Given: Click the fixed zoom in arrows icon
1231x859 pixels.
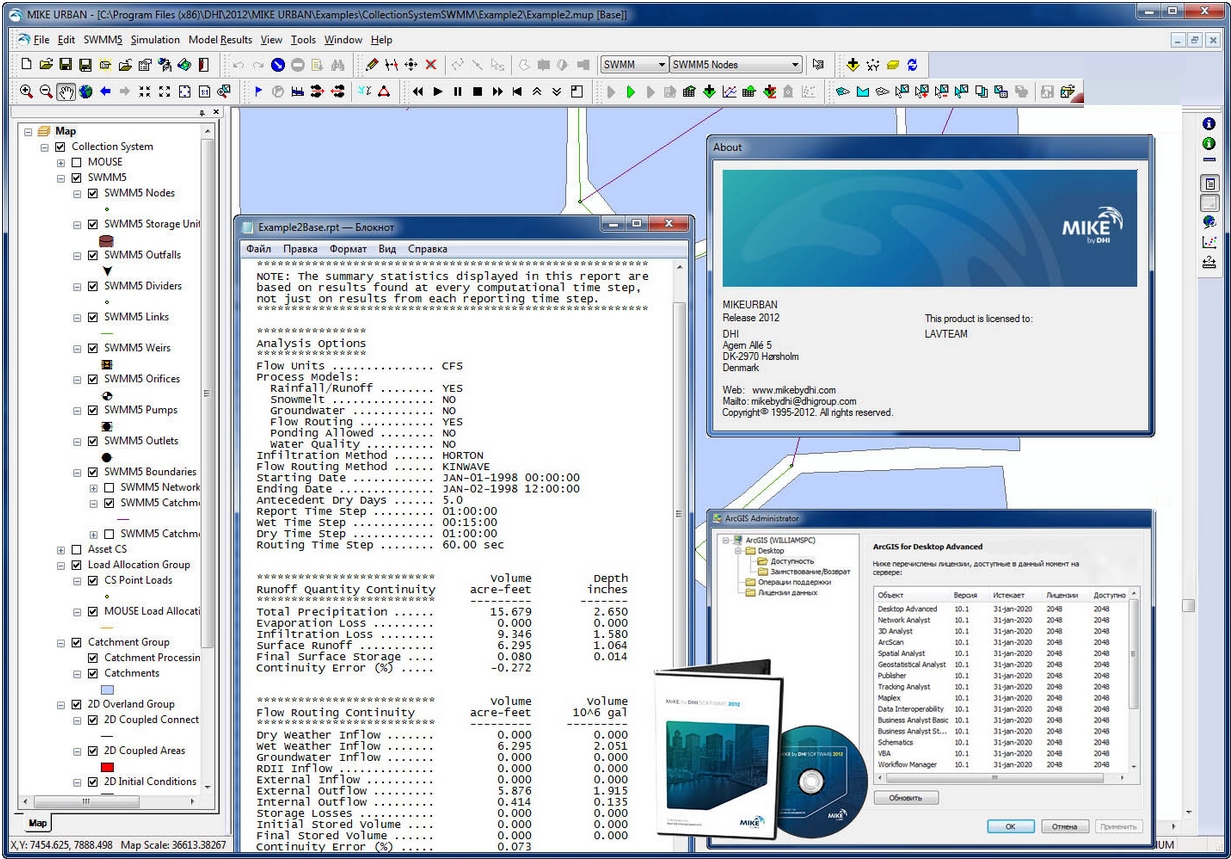Looking at the screenshot, I should [x=145, y=92].
